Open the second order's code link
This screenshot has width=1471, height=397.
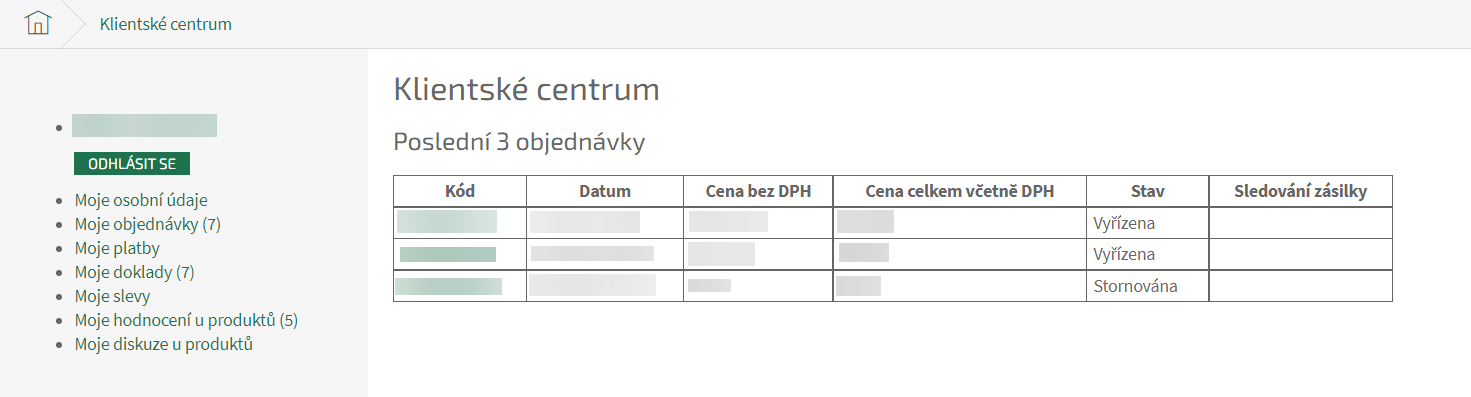click(x=448, y=254)
